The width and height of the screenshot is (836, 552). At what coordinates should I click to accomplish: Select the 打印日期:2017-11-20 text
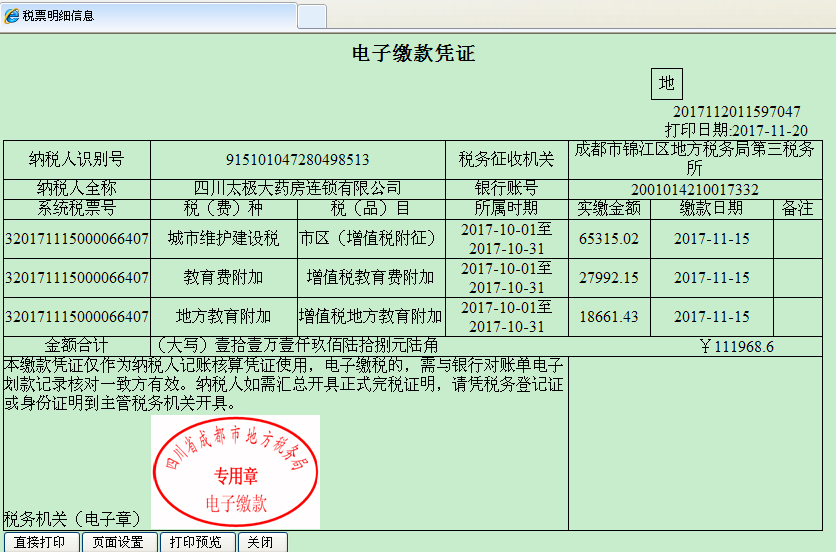(x=736, y=130)
